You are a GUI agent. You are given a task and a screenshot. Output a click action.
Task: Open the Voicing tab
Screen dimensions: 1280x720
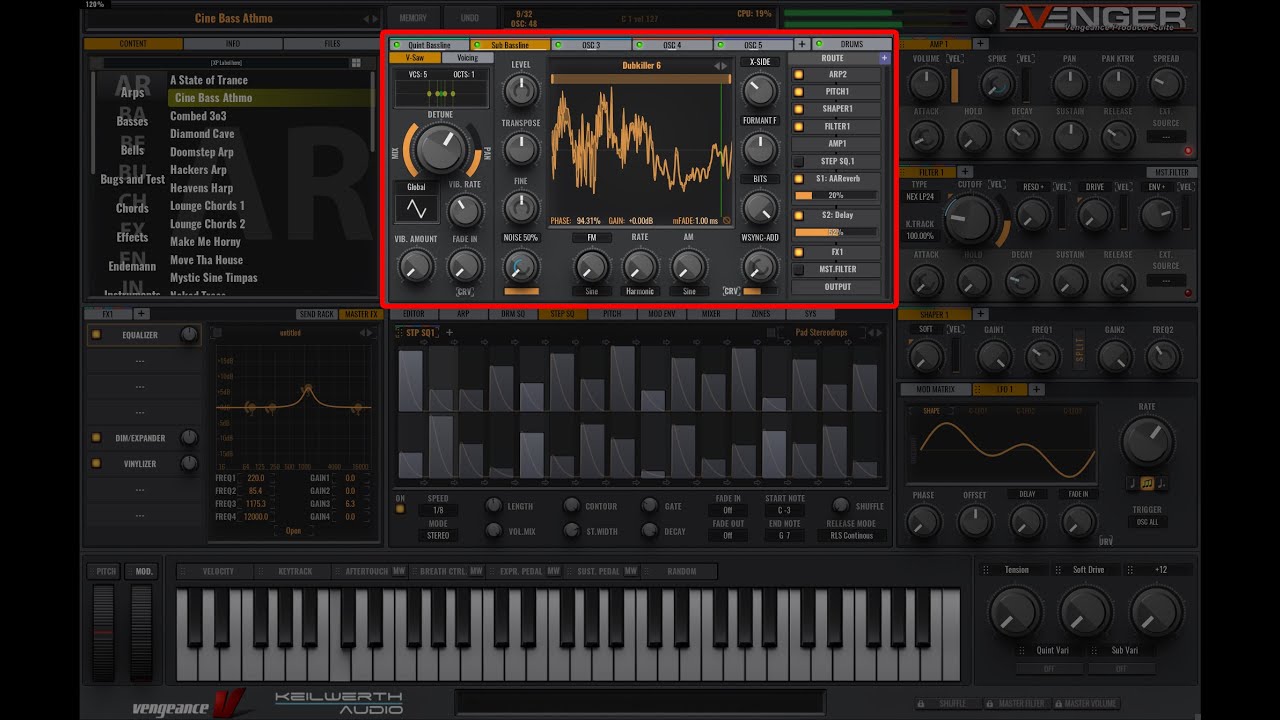[x=467, y=58]
